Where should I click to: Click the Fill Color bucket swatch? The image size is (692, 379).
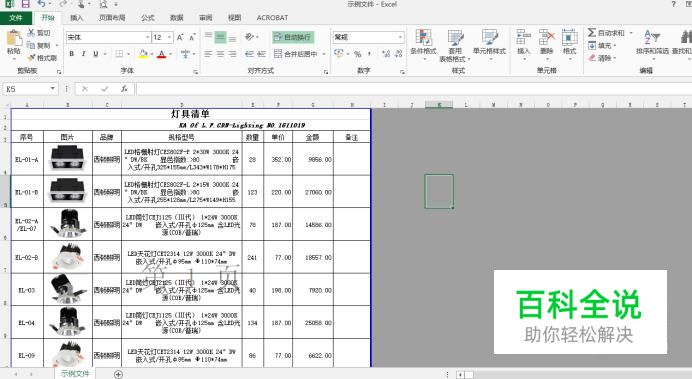pyautogui.click(x=143, y=54)
